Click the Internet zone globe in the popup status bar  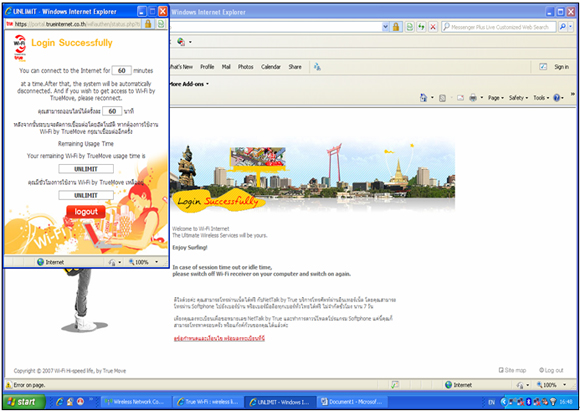click(41, 262)
